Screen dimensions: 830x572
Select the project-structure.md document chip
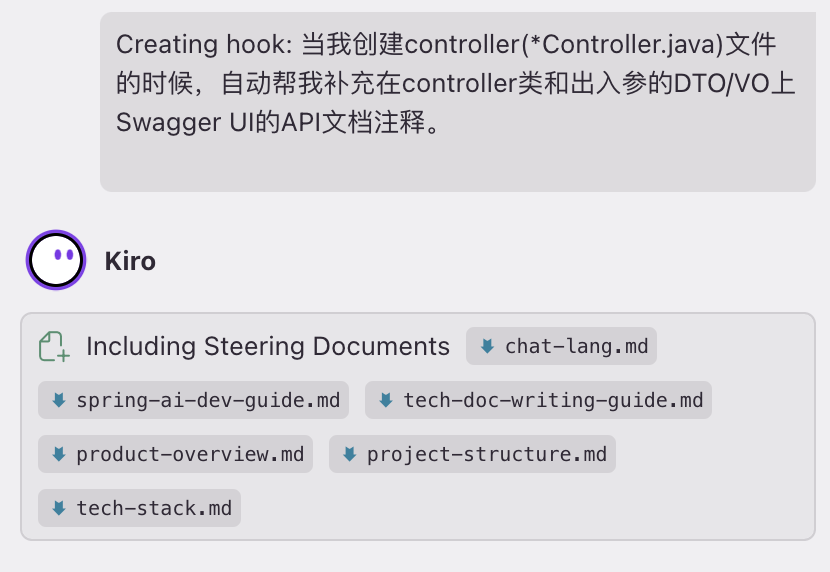486,454
